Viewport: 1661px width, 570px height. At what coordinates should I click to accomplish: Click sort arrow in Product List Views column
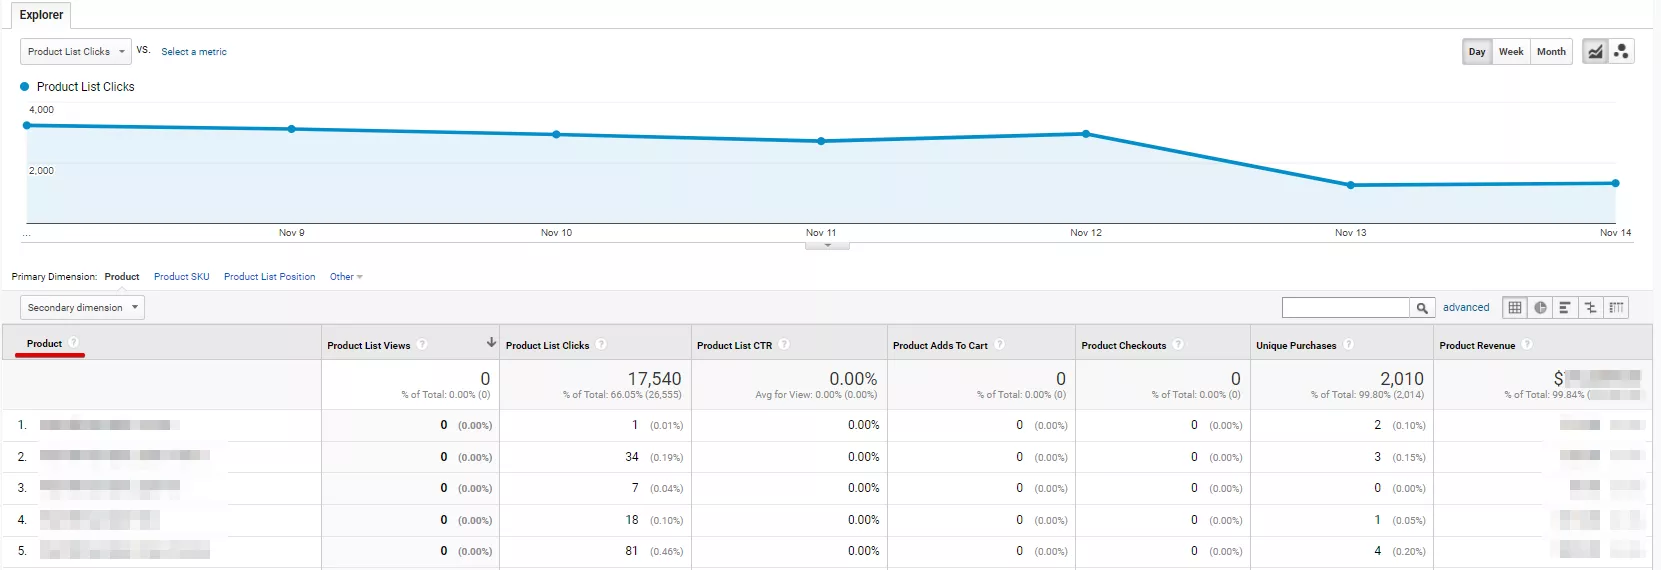[491, 342]
